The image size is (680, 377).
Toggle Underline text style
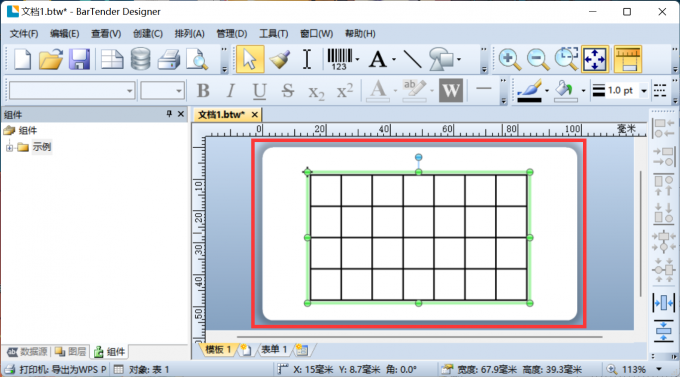[x=259, y=91]
